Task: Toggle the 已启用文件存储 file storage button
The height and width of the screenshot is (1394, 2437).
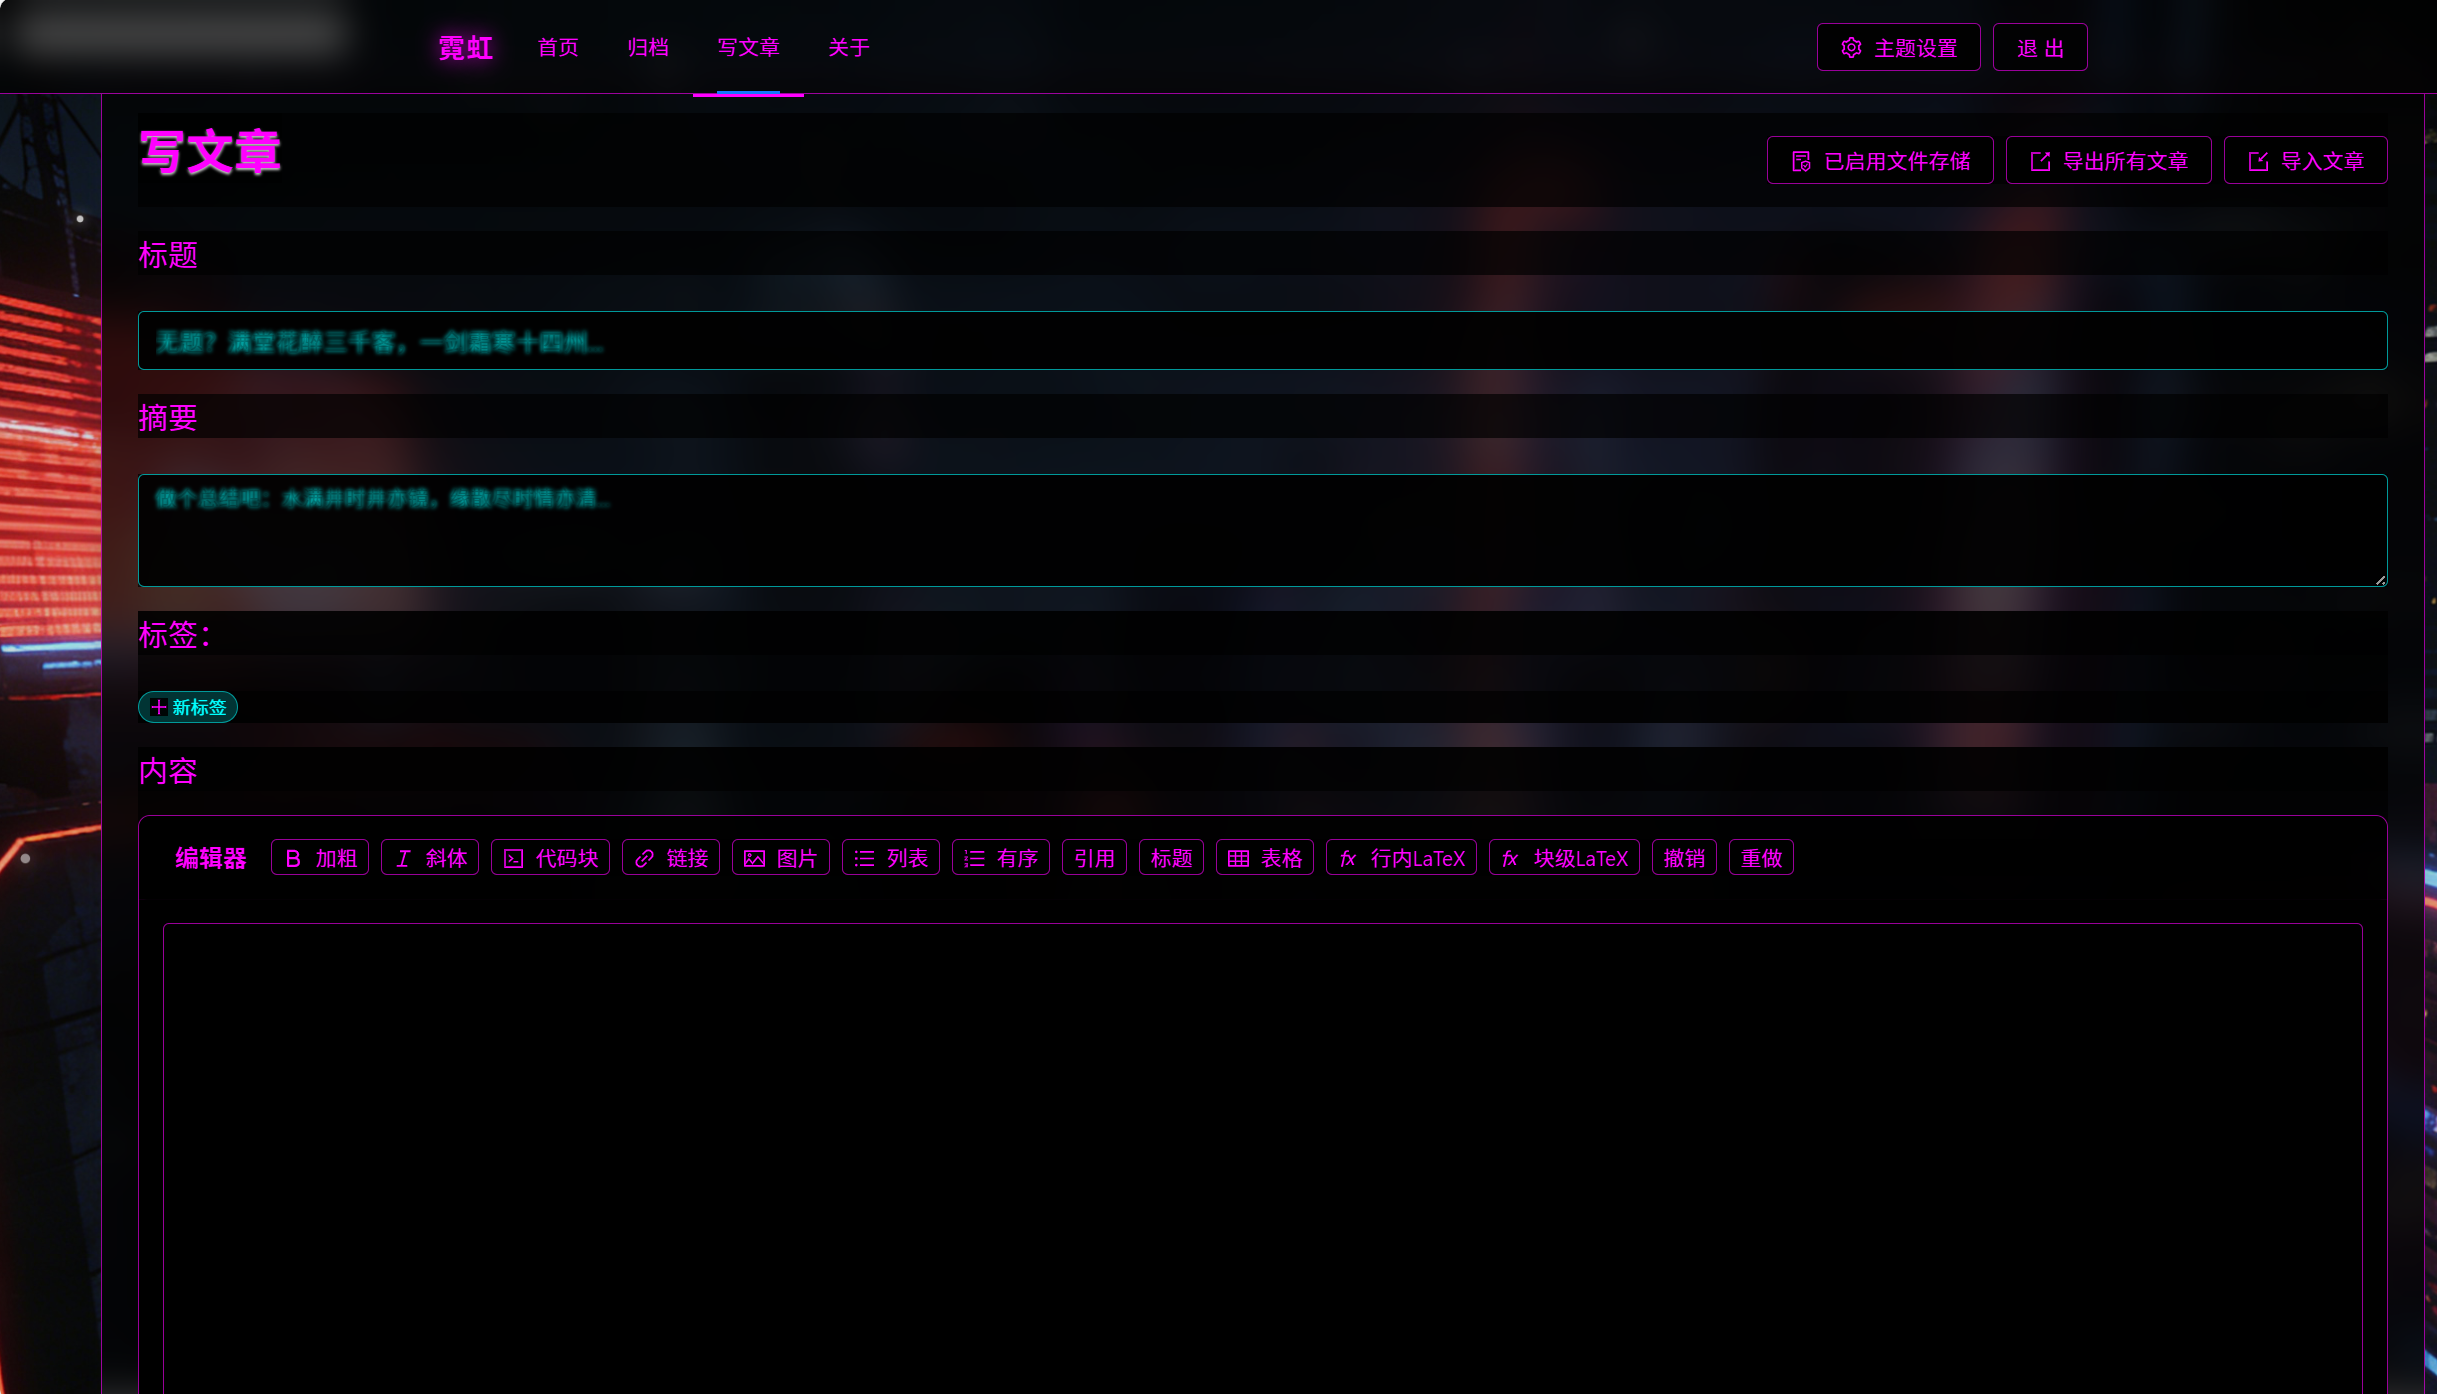Action: click(1880, 161)
